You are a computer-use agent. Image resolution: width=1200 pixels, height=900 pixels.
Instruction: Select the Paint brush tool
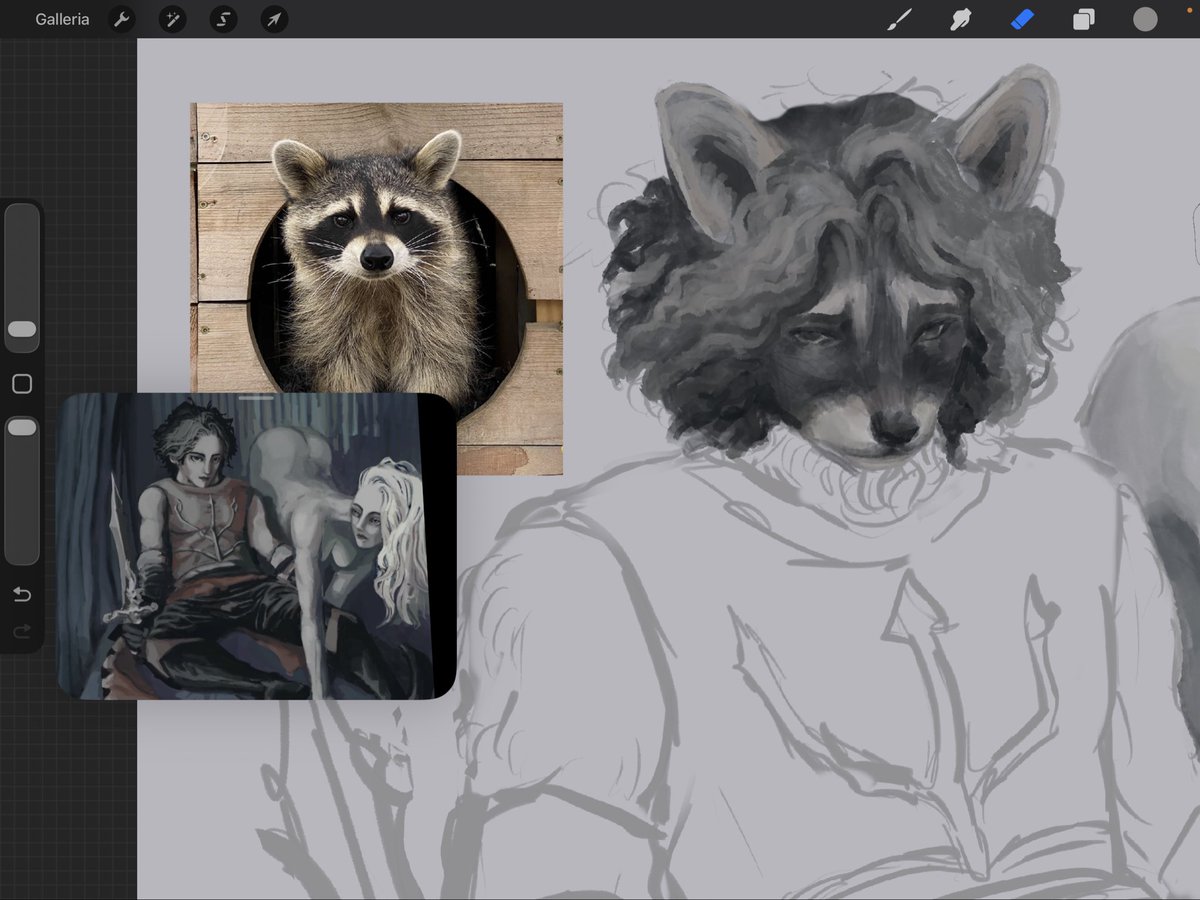point(900,19)
